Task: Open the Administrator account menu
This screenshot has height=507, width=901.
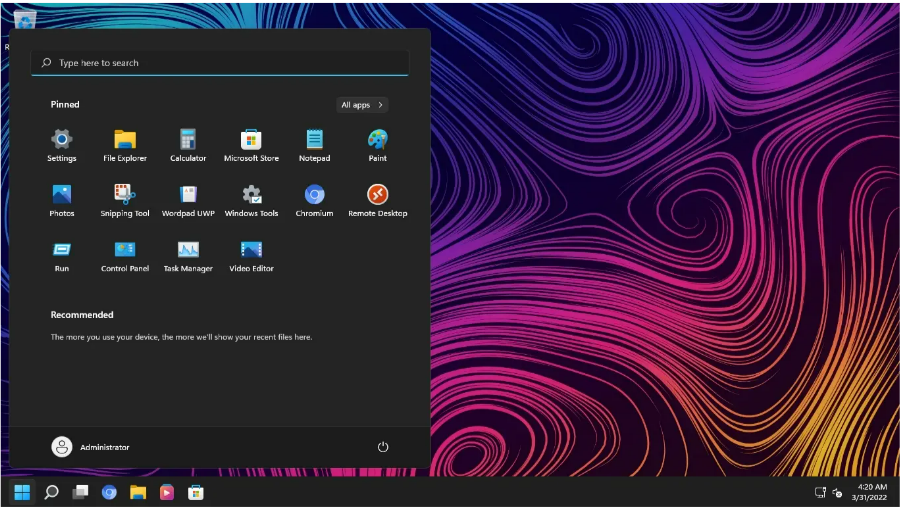Action: coord(90,447)
